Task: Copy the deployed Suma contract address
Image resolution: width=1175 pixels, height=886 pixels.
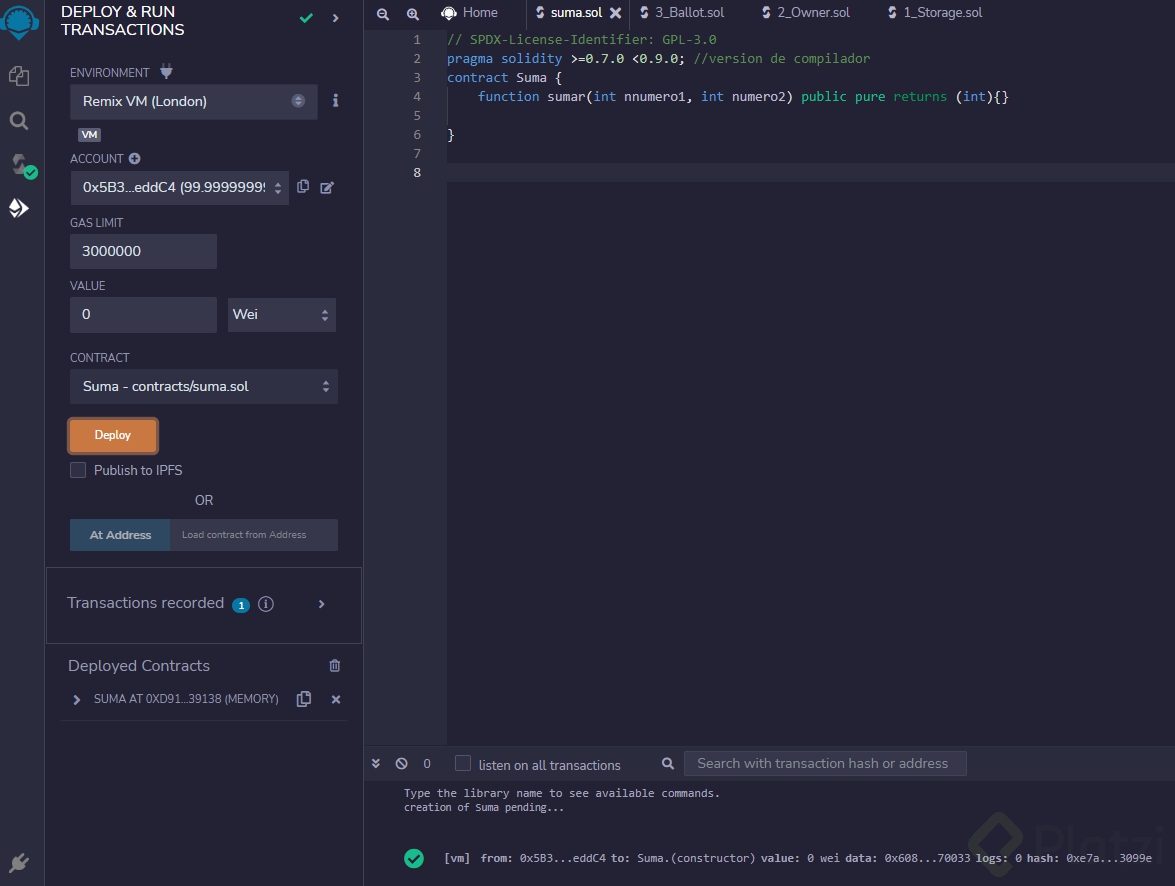Action: click(303, 699)
